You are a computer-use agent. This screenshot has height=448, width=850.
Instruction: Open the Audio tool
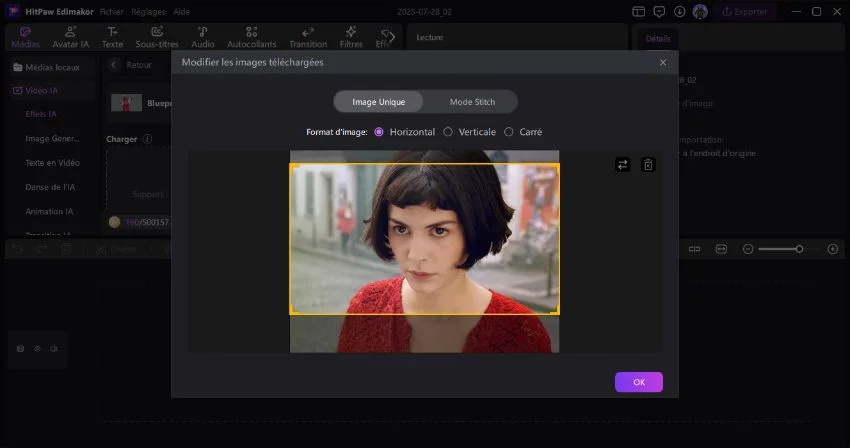pos(203,37)
